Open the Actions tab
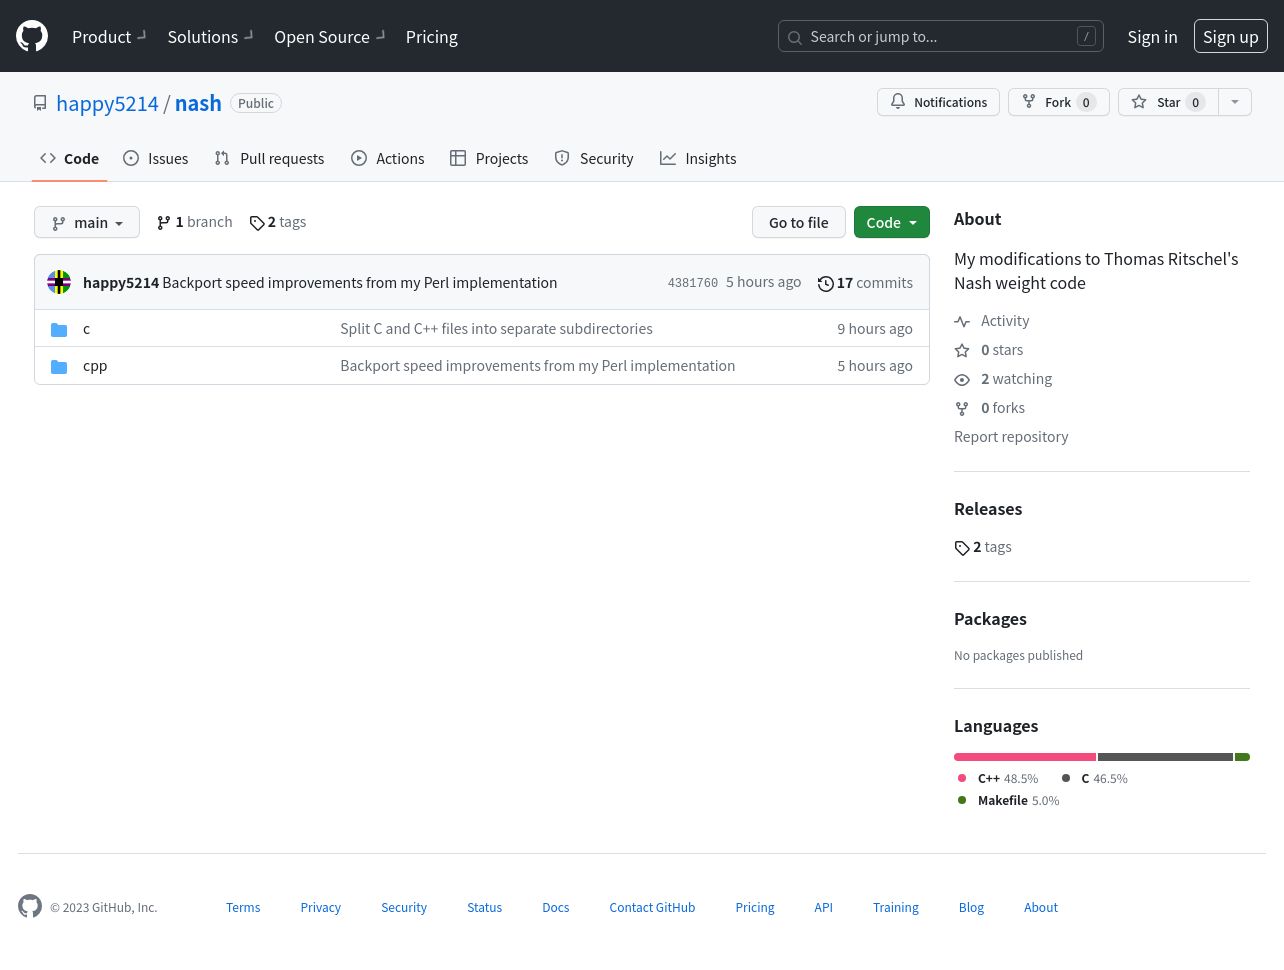1284x970 pixels. 388,158
